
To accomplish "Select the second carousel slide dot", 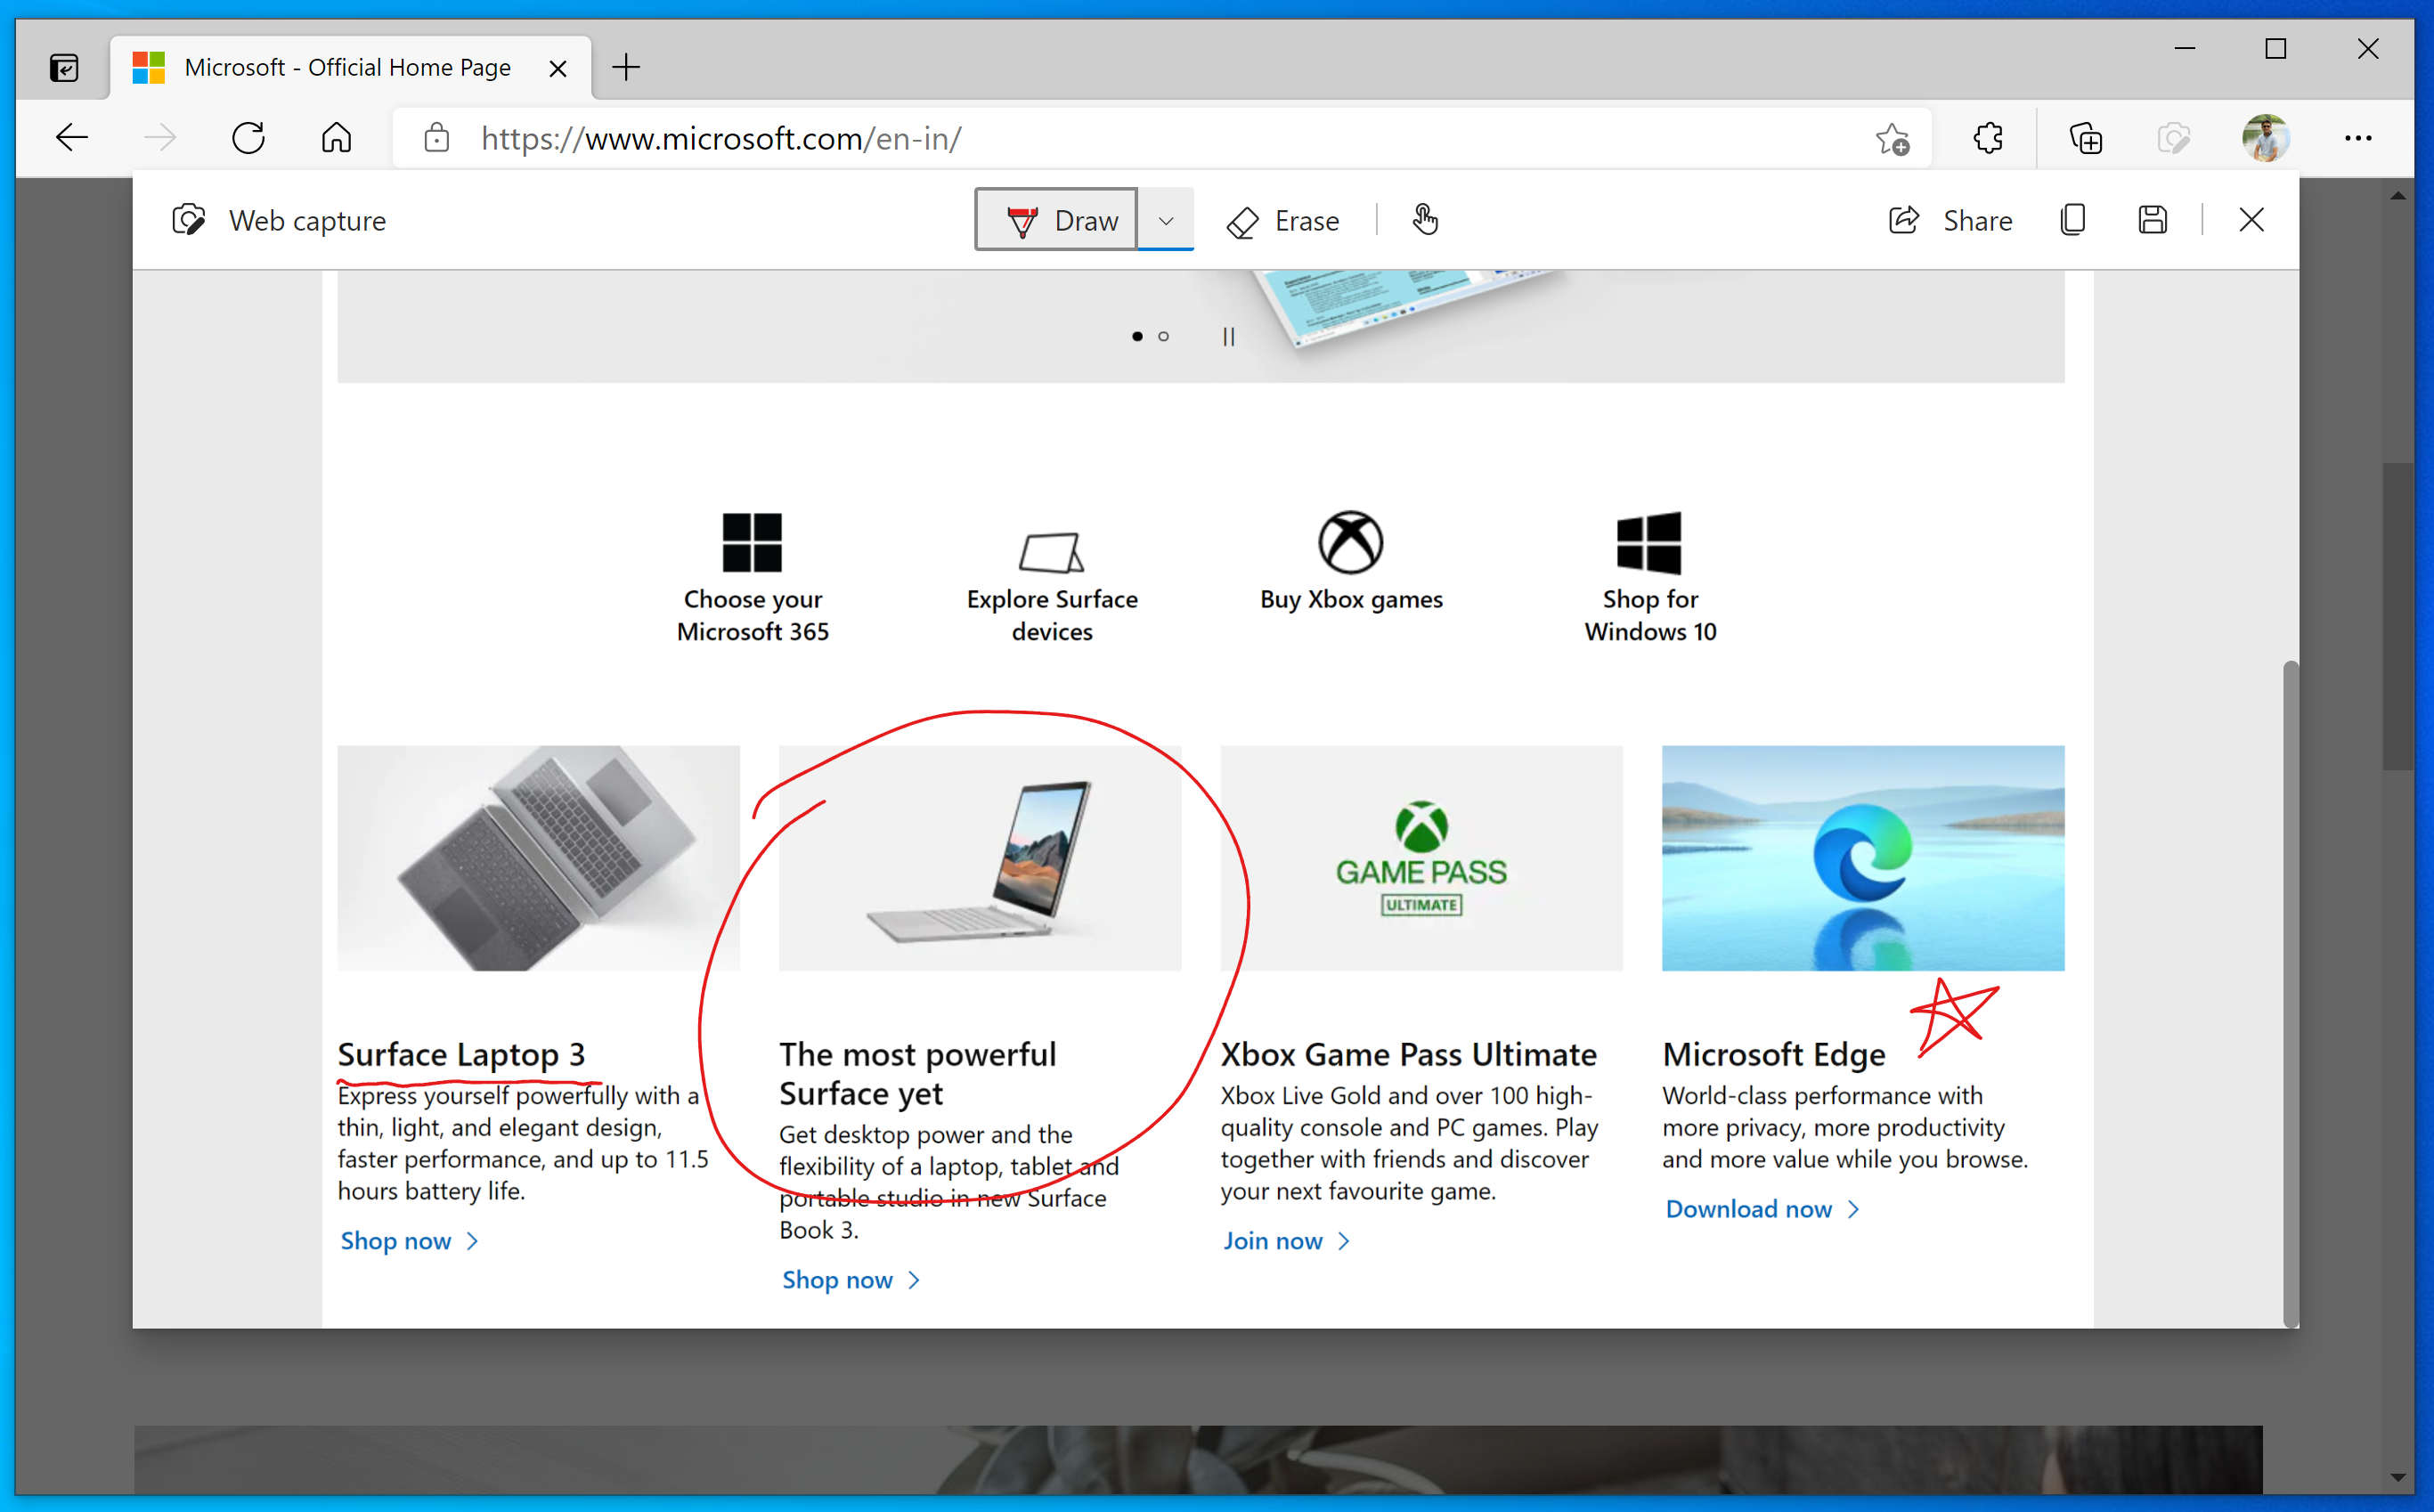I will [1163, 337].
